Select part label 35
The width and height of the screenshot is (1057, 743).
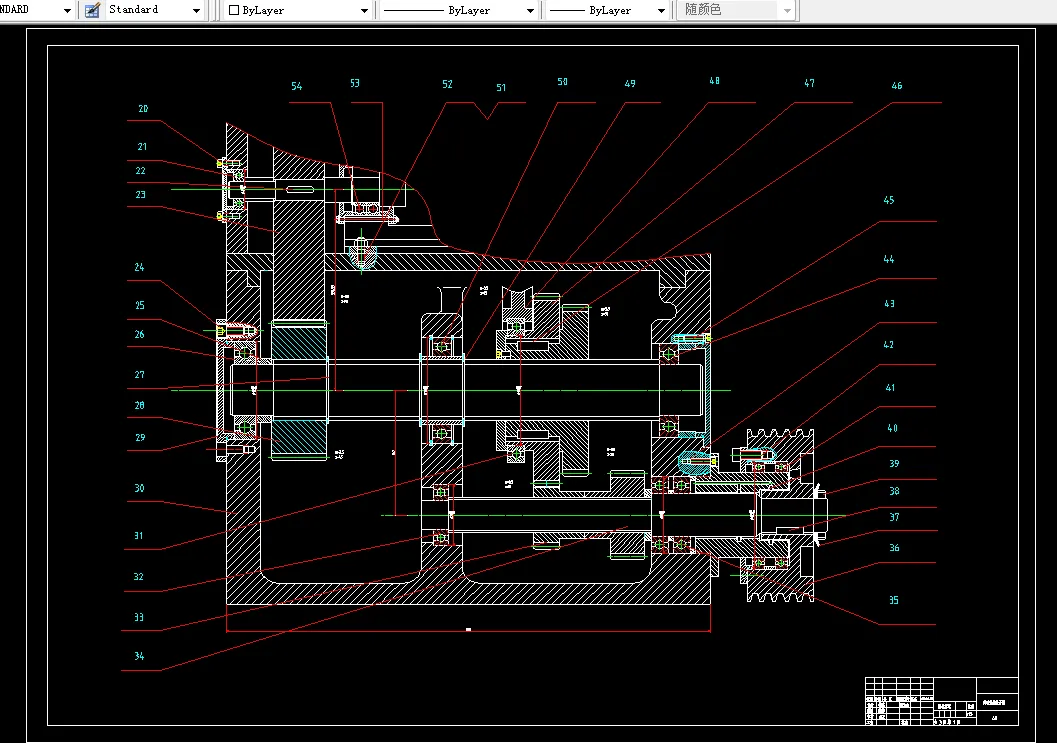[x=893, y=600]
